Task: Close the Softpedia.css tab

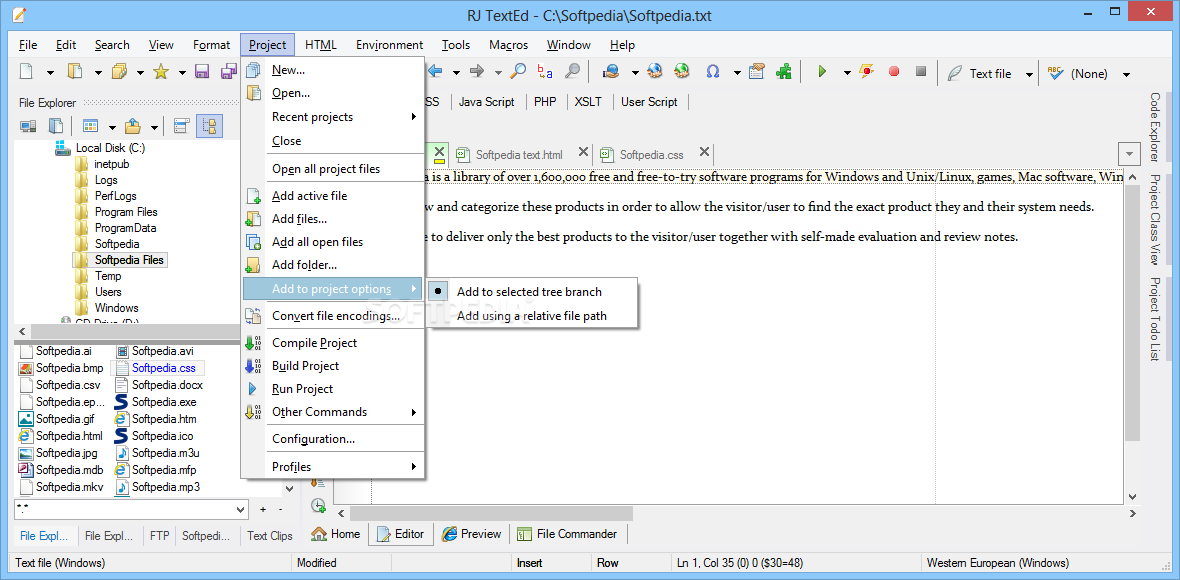Action: (x=704, y=151)
